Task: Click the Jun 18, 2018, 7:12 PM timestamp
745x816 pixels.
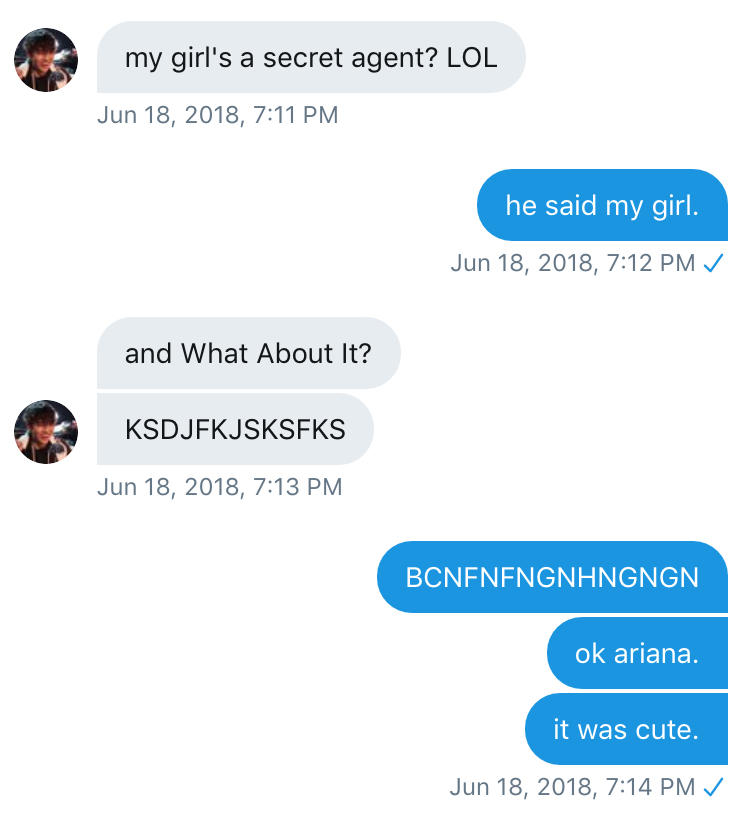Action: point(573,263)
